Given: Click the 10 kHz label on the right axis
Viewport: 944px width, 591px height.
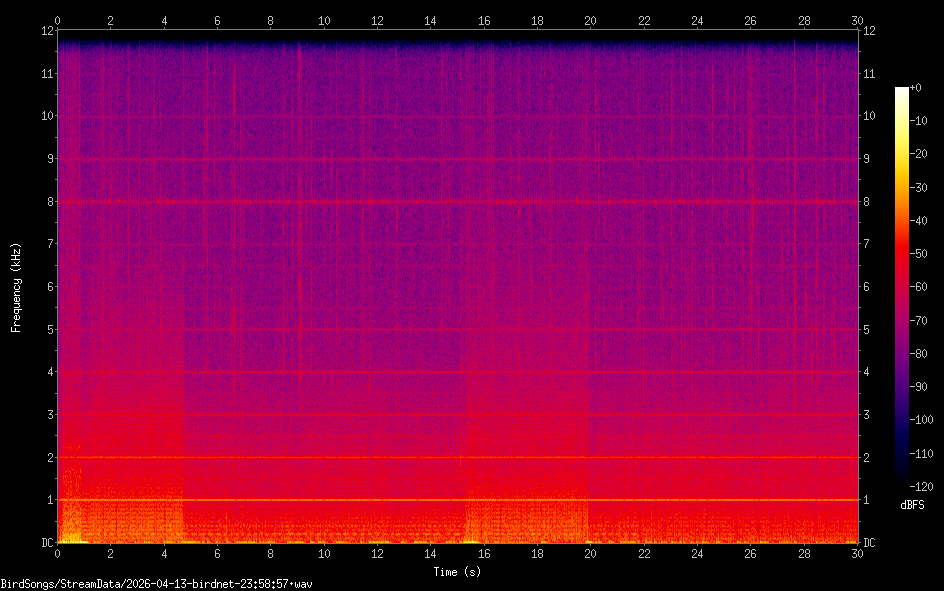Looking at the screenshot, I should [870, 116].
